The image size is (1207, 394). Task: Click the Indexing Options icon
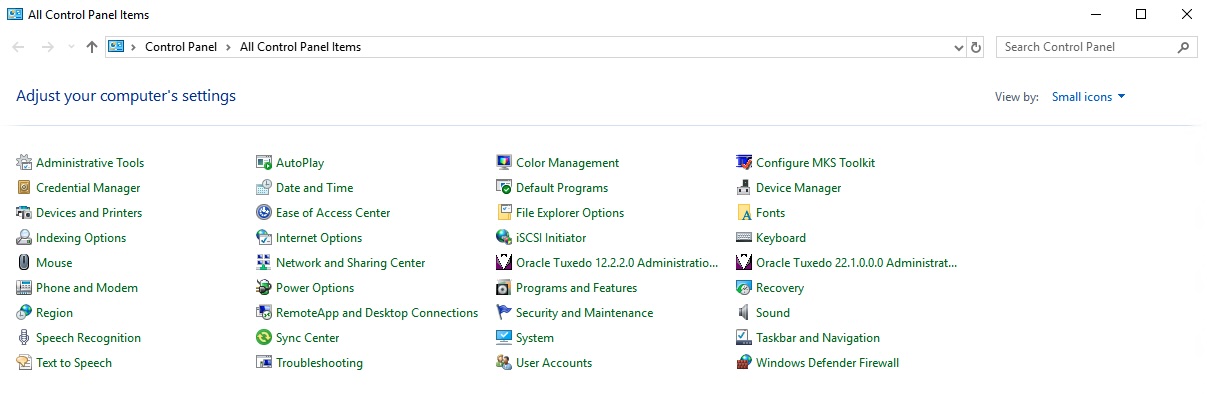coord(24,238)
